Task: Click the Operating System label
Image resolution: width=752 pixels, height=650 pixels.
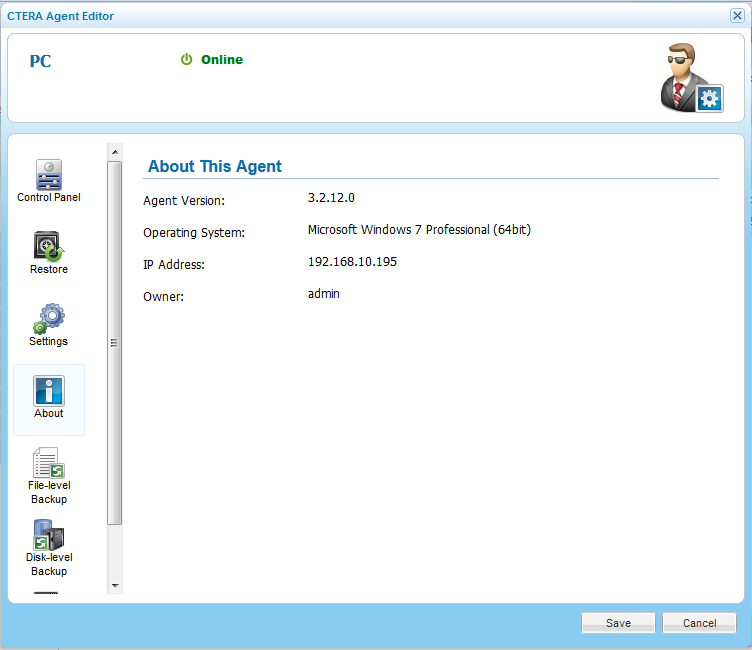Action: coord(194,233)
